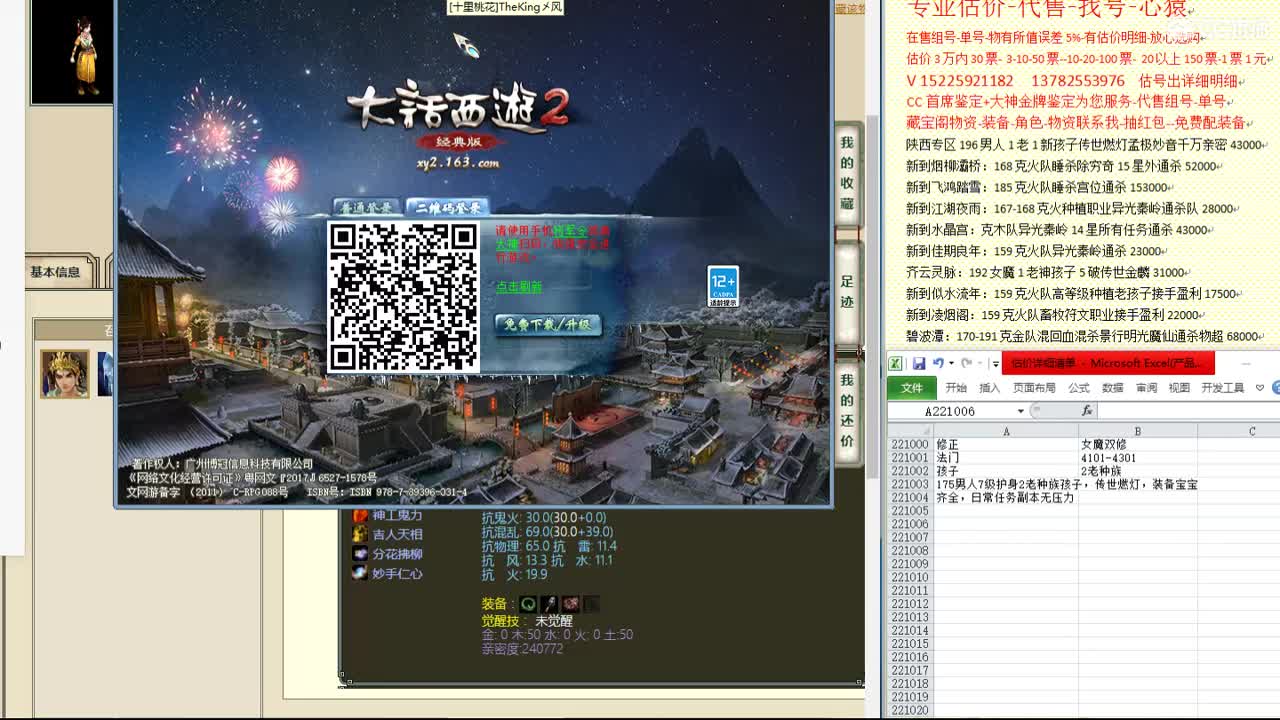Image resolution: width=1280 pixels, height=720 pixels.
Task: Click the 分花拂柳 skill icon
Action: pyautogui.click(x=360, y=553)
